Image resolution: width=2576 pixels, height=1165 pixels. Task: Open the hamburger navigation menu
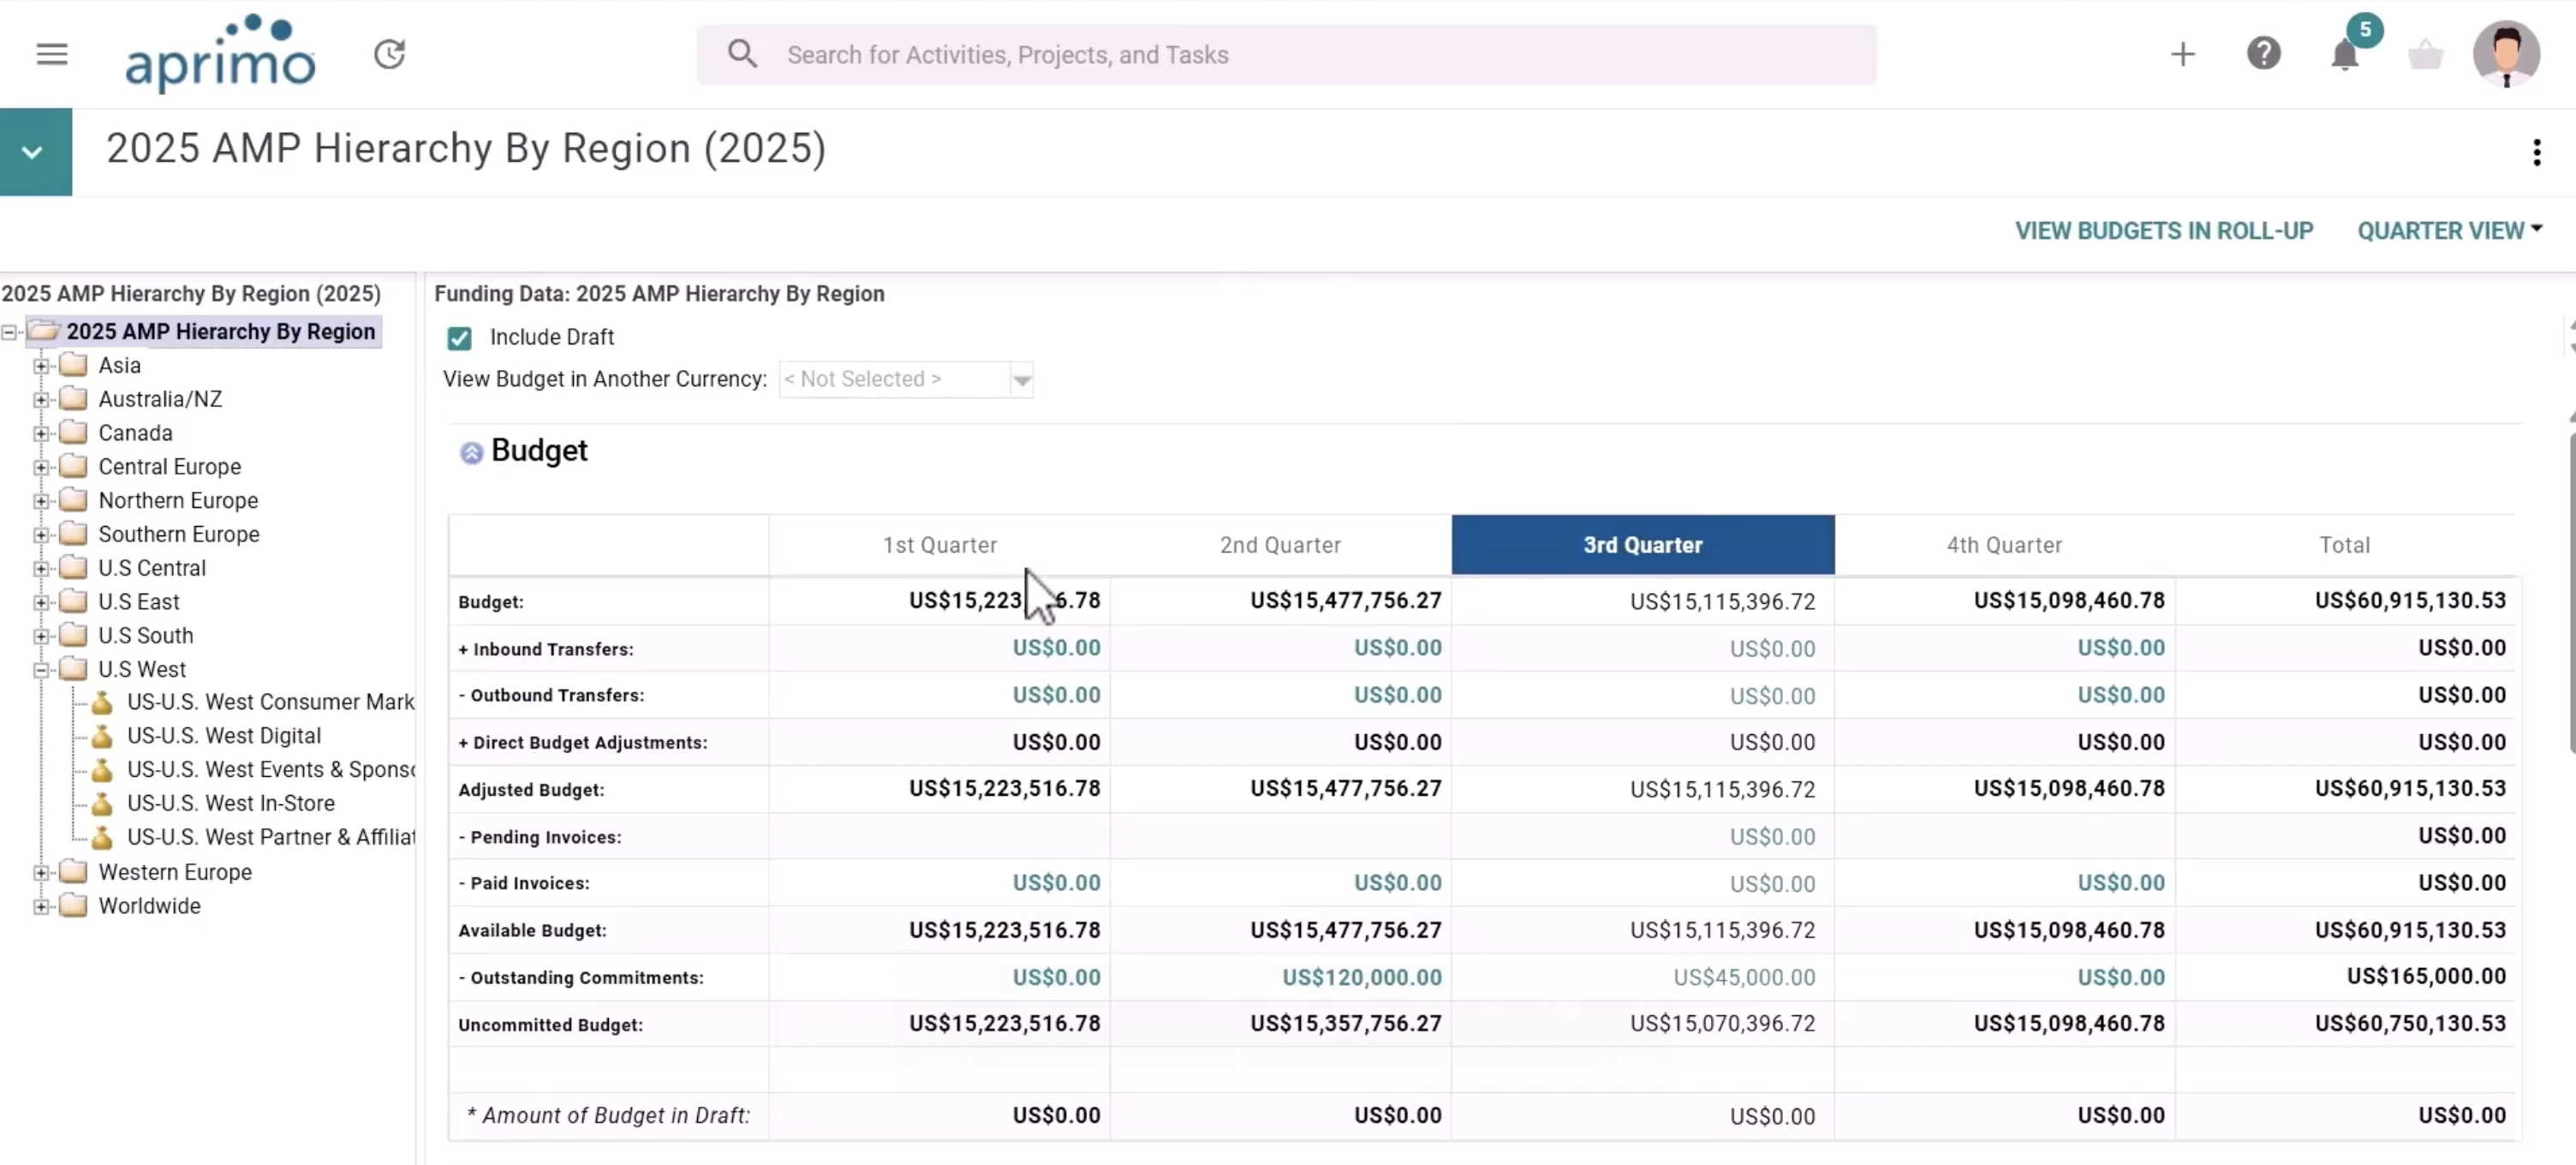click(52, 54)
